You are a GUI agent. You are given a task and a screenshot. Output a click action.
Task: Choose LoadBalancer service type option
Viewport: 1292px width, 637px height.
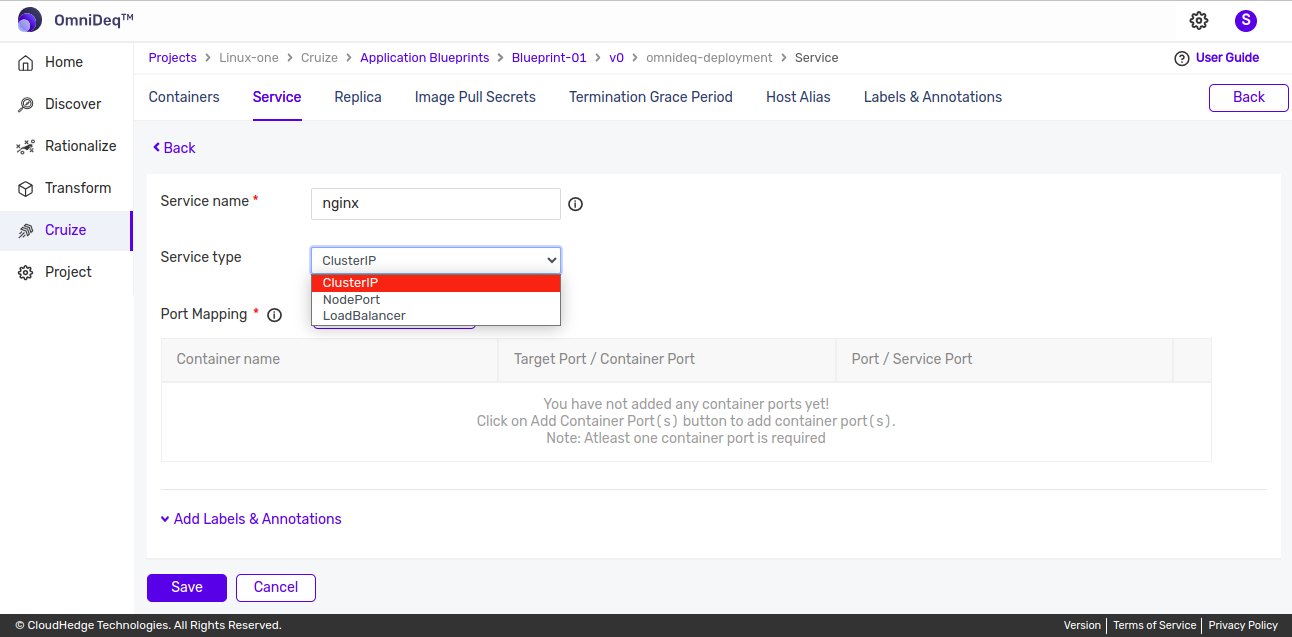[x=436, y=315]
